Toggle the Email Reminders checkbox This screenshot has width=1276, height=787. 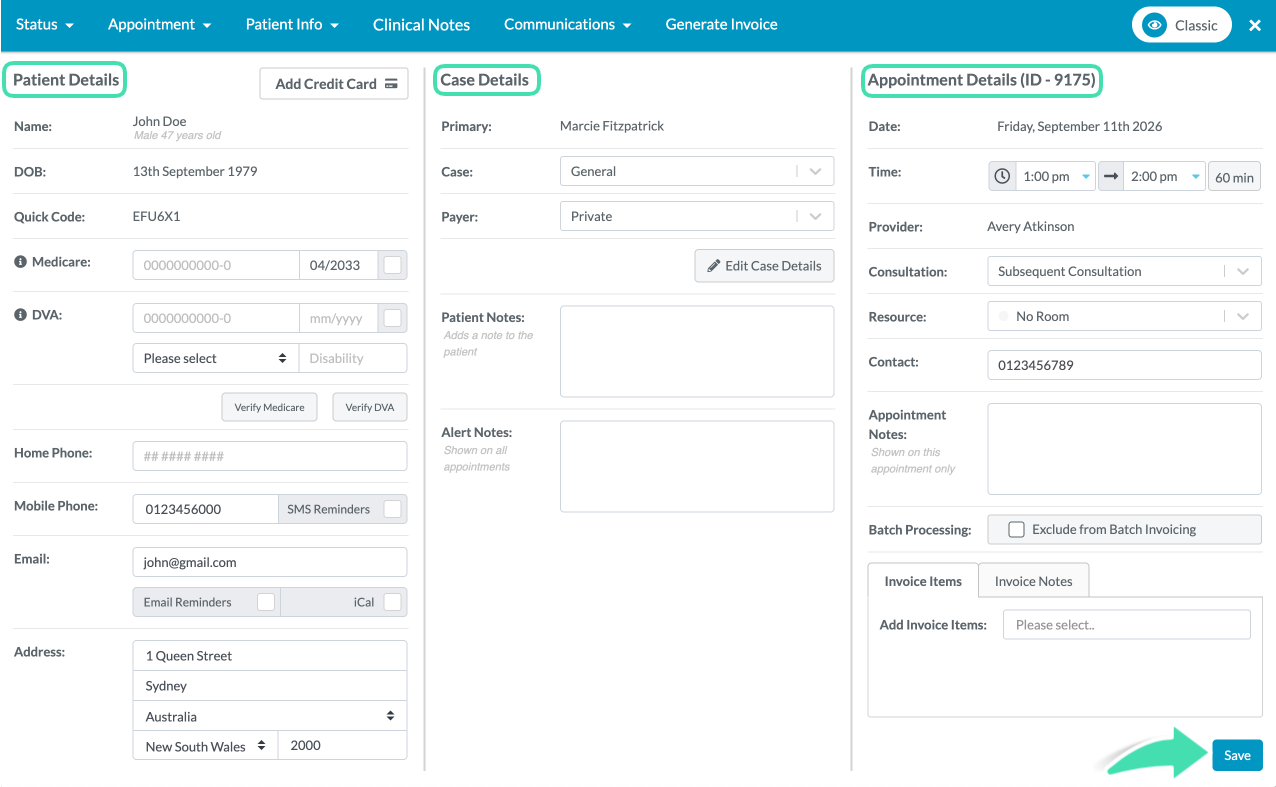tap(266, 602)
